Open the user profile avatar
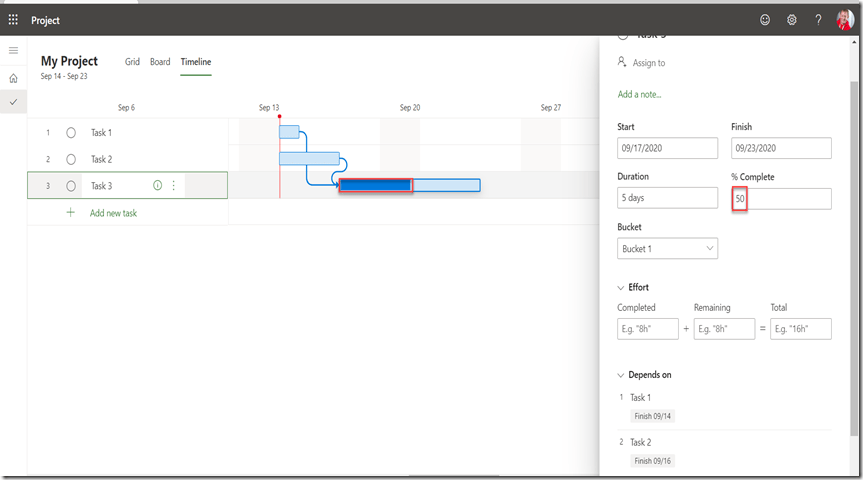The height and width of the screenshot is (480, 863). pyautogui.click(x=845, y=20)
